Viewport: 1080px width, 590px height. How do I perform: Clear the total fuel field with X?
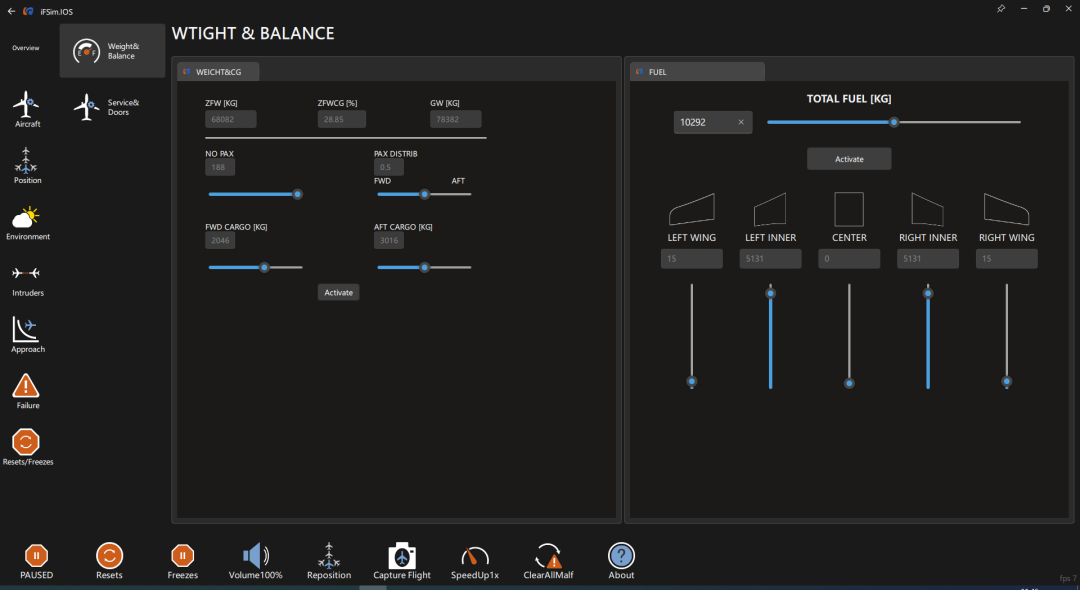click(x=741, y=123)
